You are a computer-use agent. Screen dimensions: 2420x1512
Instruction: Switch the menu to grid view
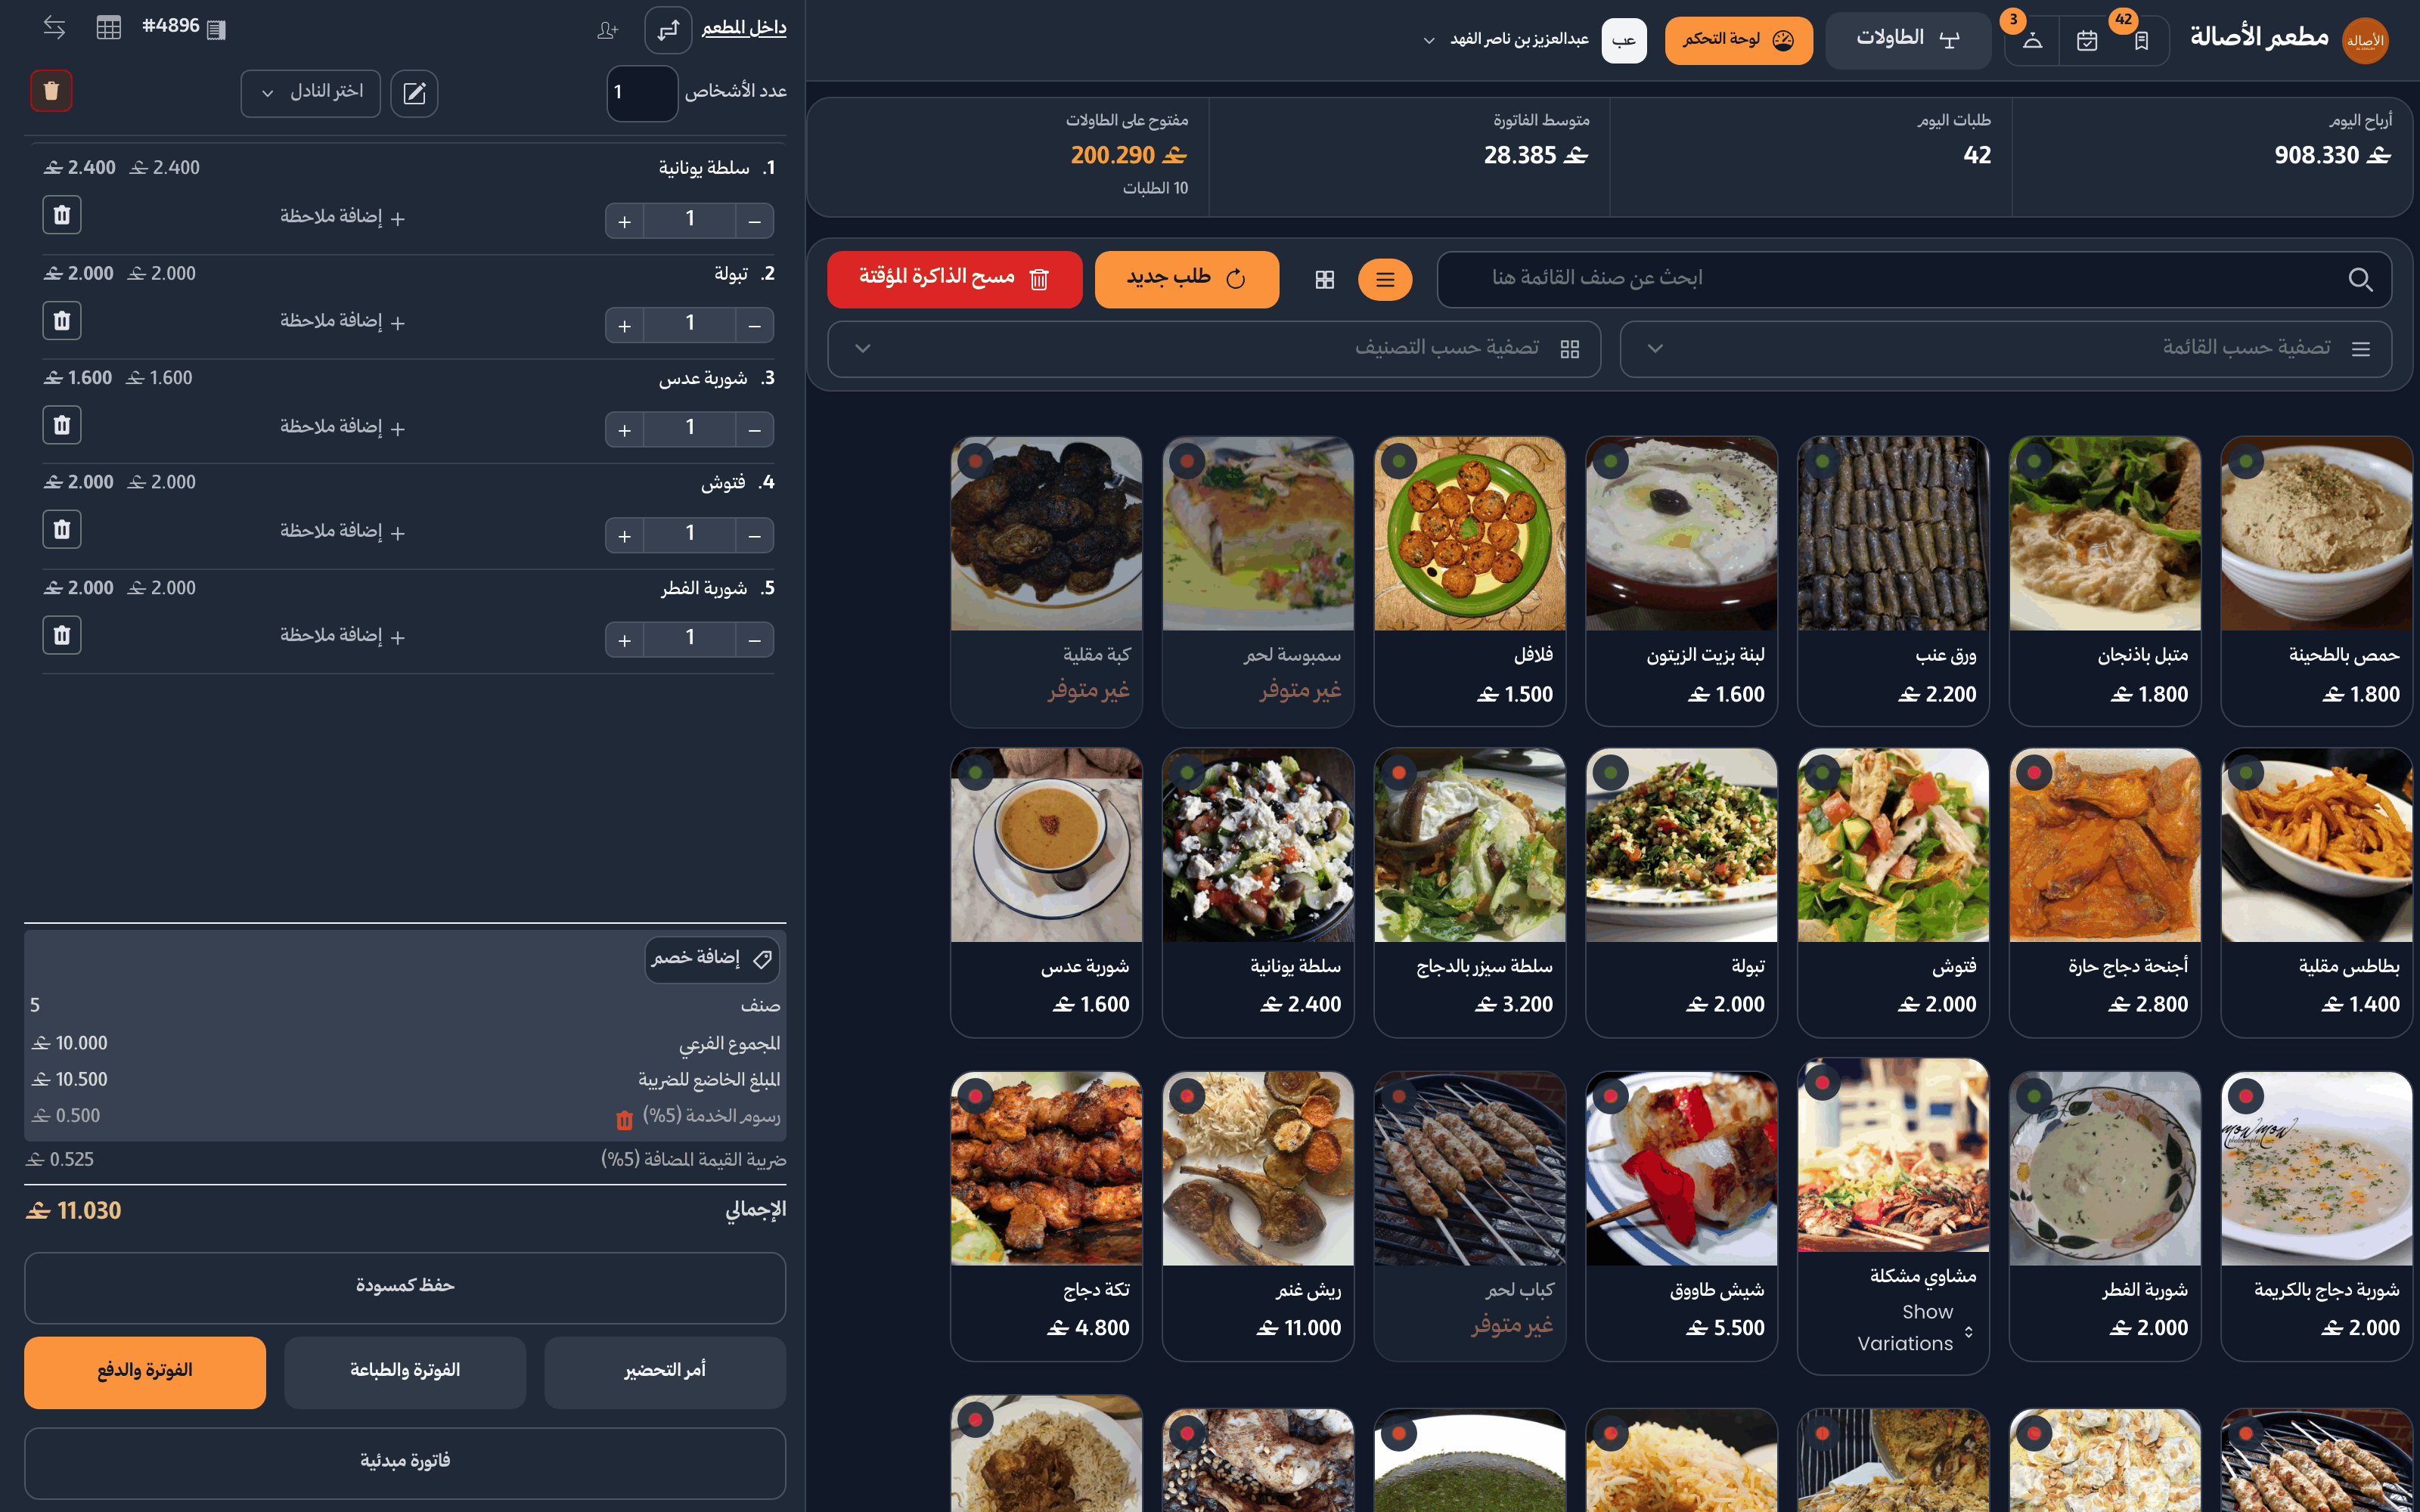coord(1325,280)
